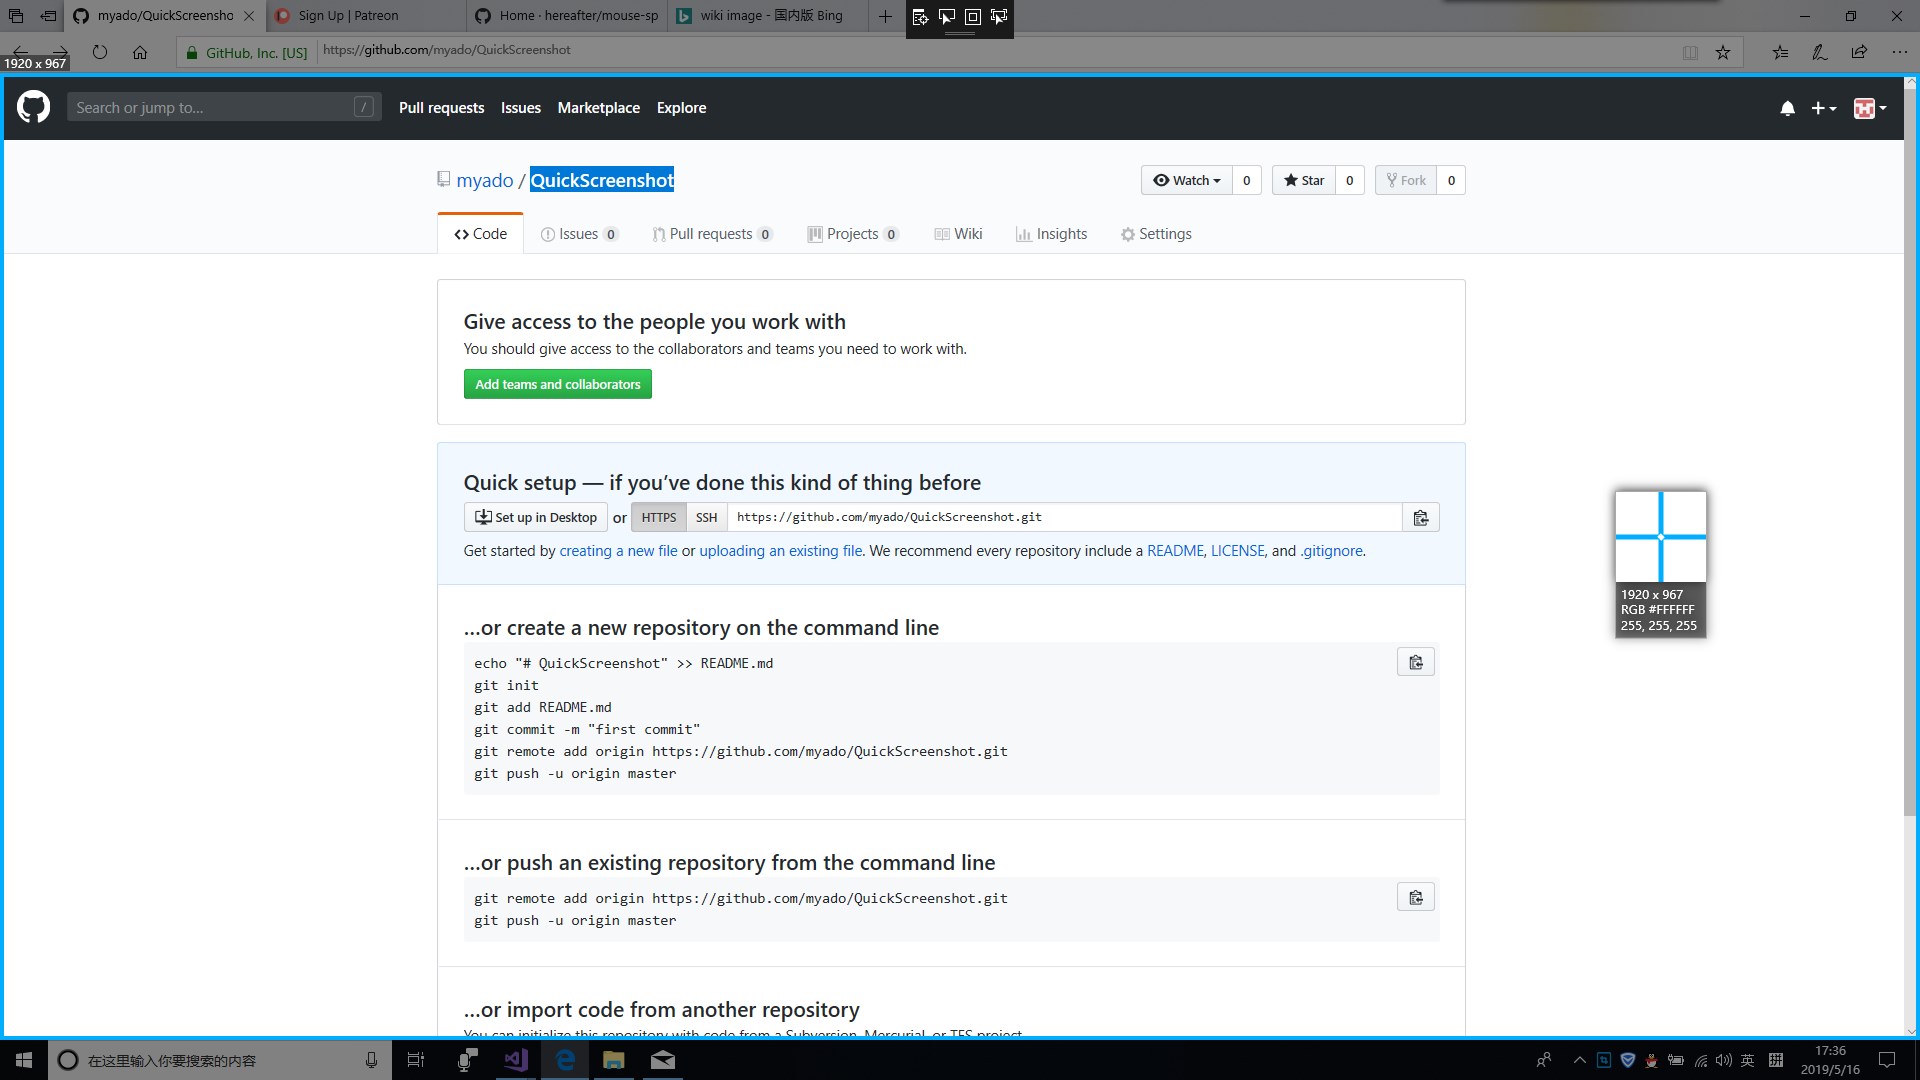1920x1080 pixels.
Task: Open Visual Studio from the taskbar
Action: tap(516, 1060)
